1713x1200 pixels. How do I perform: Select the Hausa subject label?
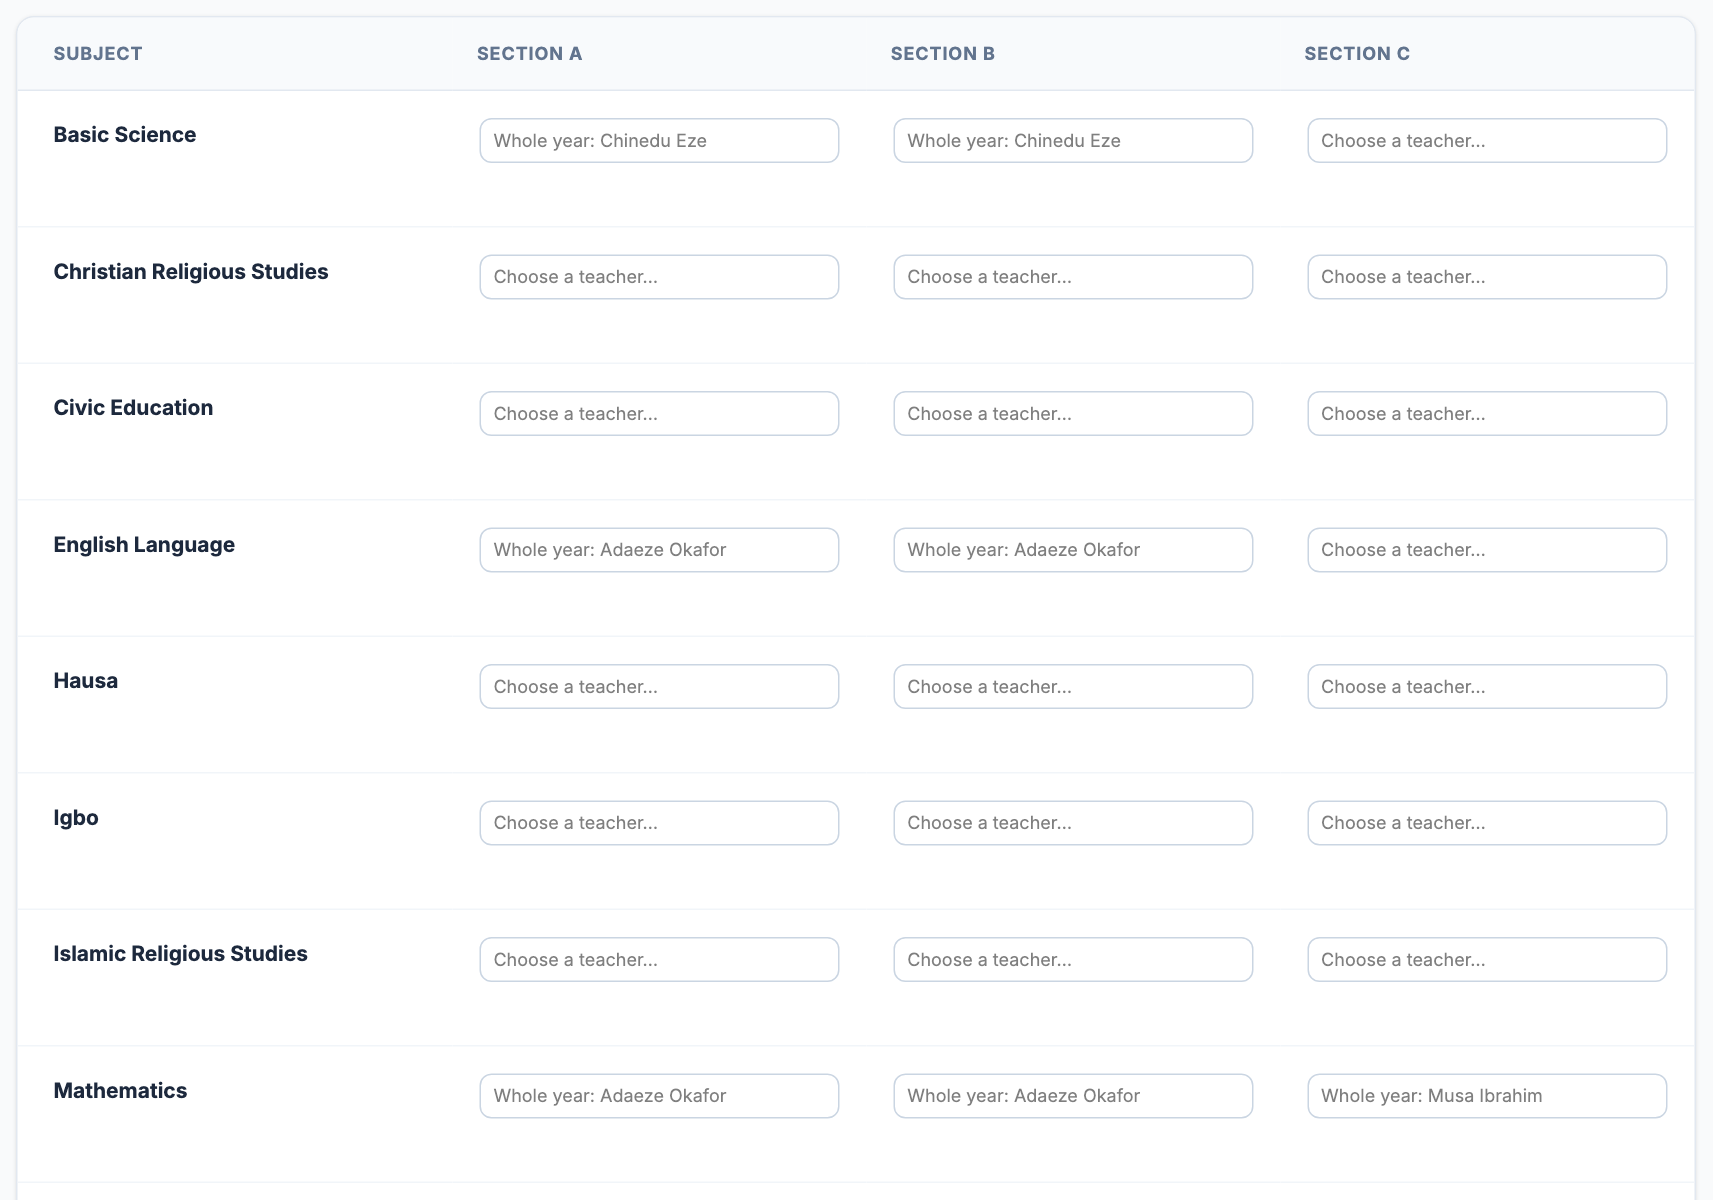tap(86, 681)
